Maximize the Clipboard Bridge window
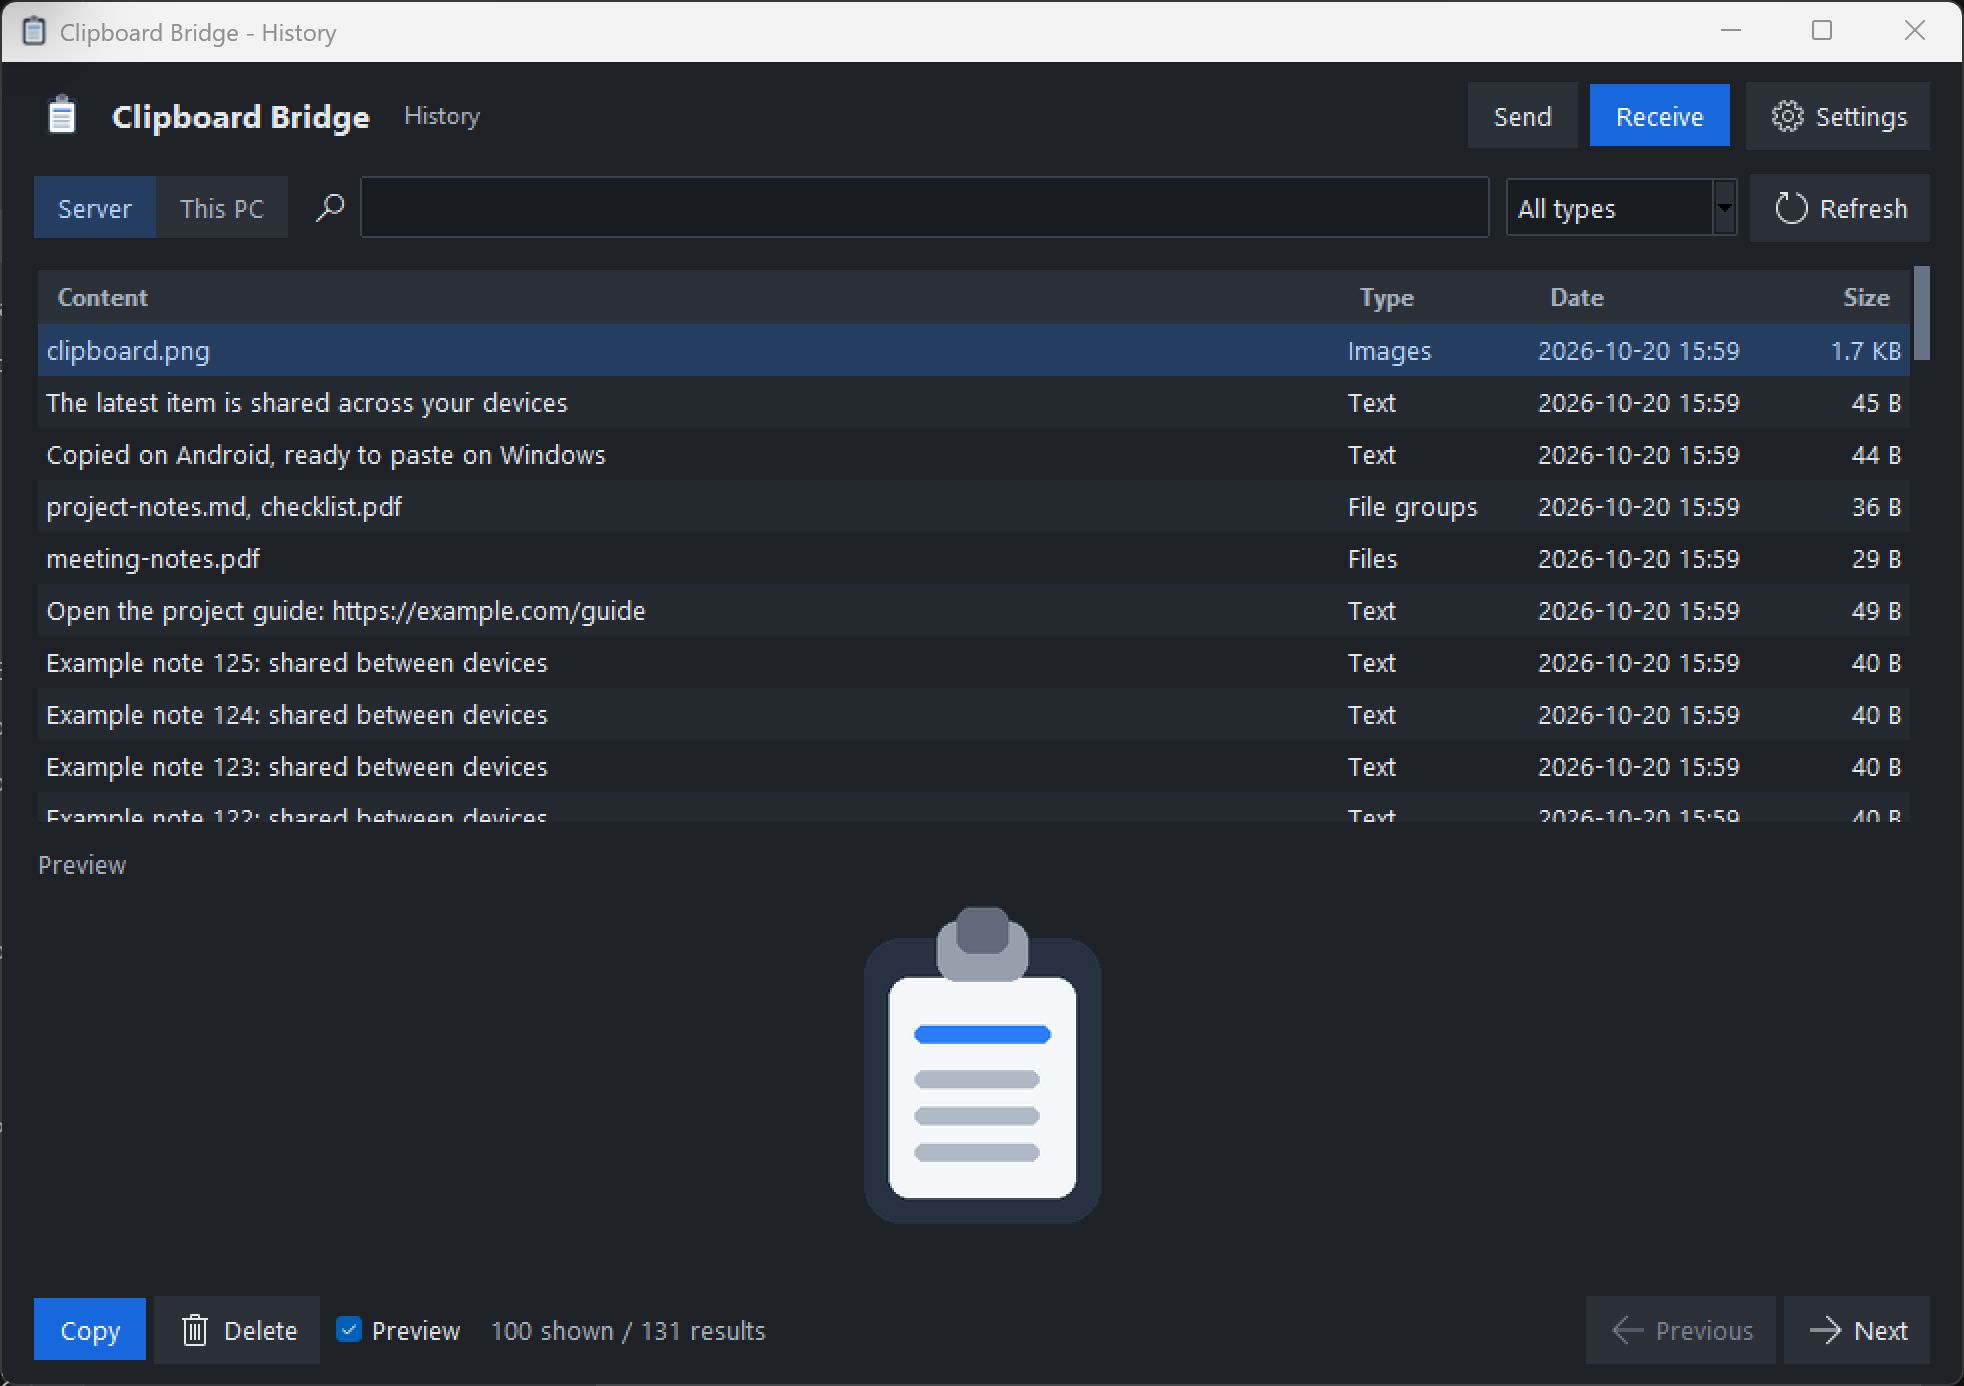 tap(1822, 31)
